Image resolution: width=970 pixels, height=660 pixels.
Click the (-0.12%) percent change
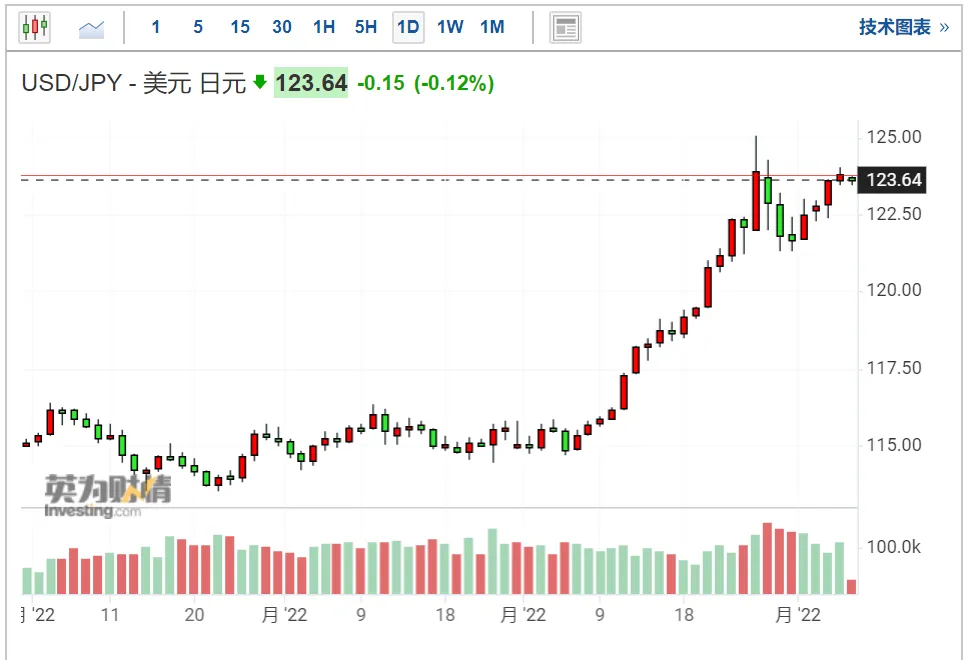pyautogui.click(x=454, y=83)
